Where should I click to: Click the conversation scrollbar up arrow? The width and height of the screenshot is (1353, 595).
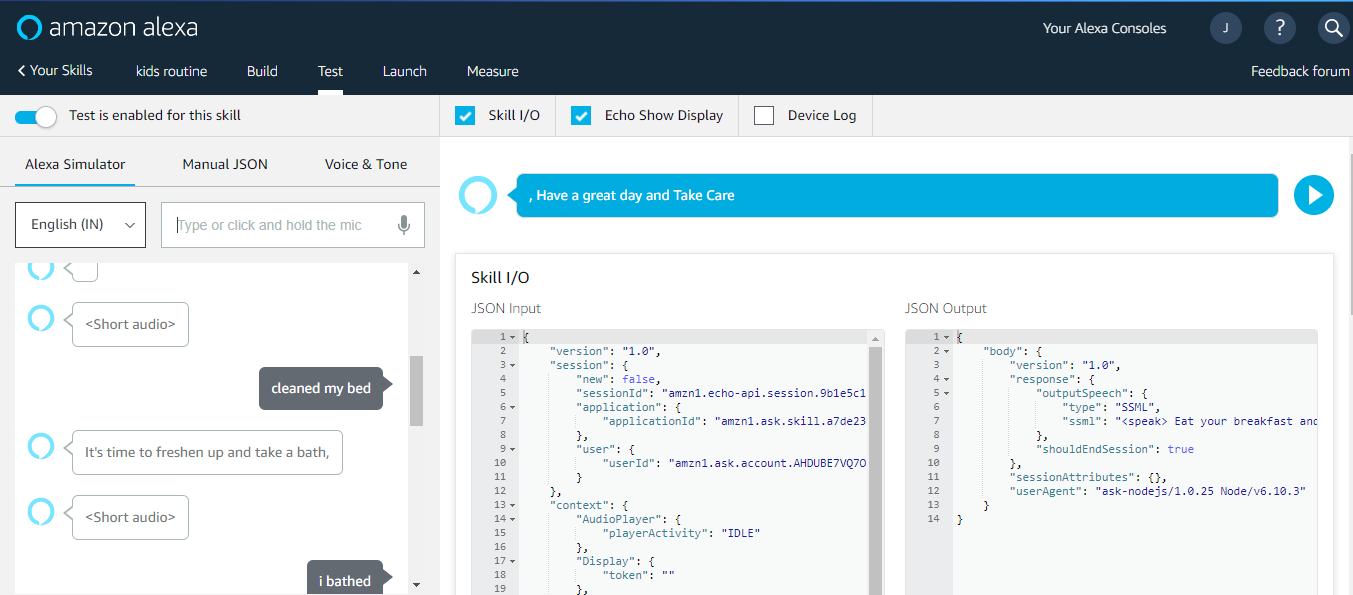tap(416, 272)
